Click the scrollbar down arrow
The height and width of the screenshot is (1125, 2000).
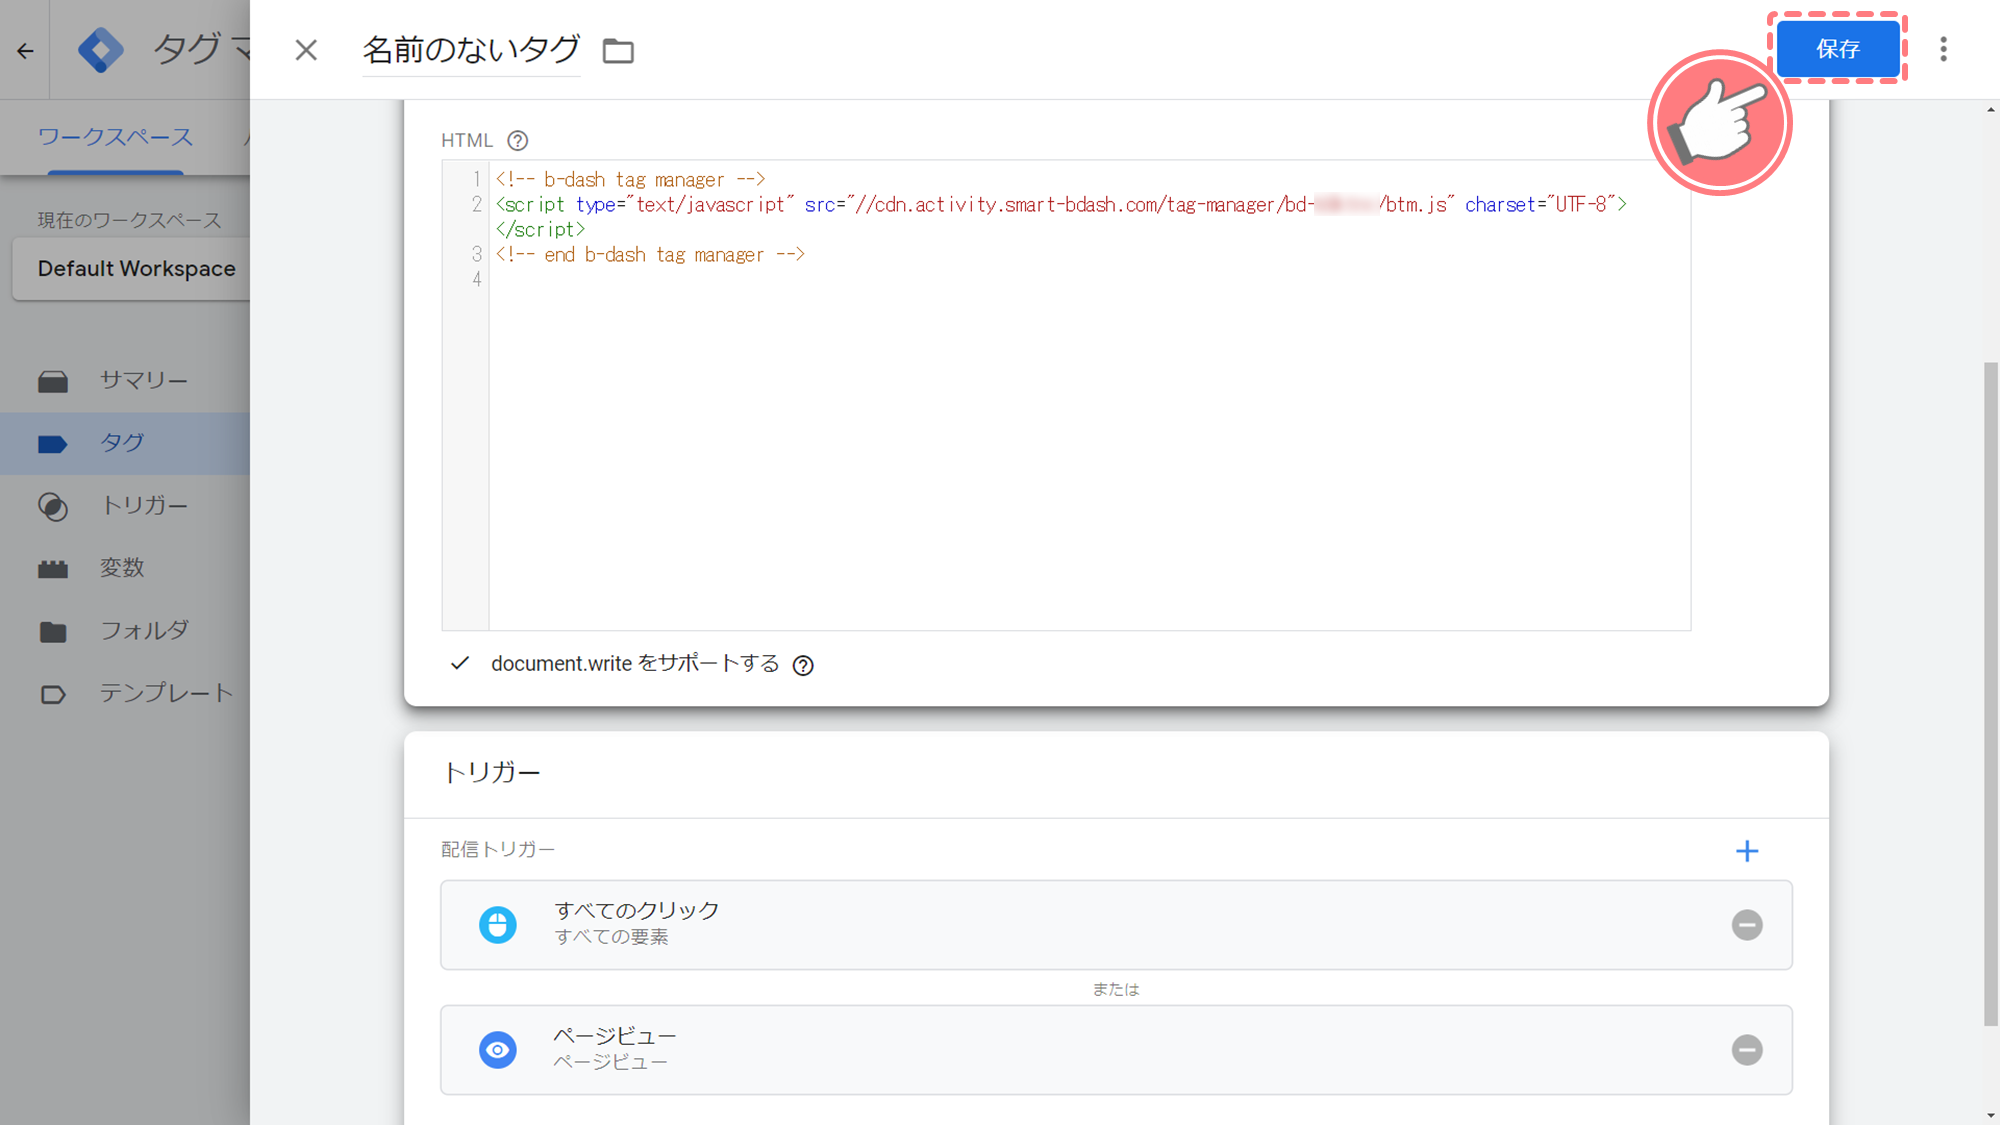tap(1991, 1115)
